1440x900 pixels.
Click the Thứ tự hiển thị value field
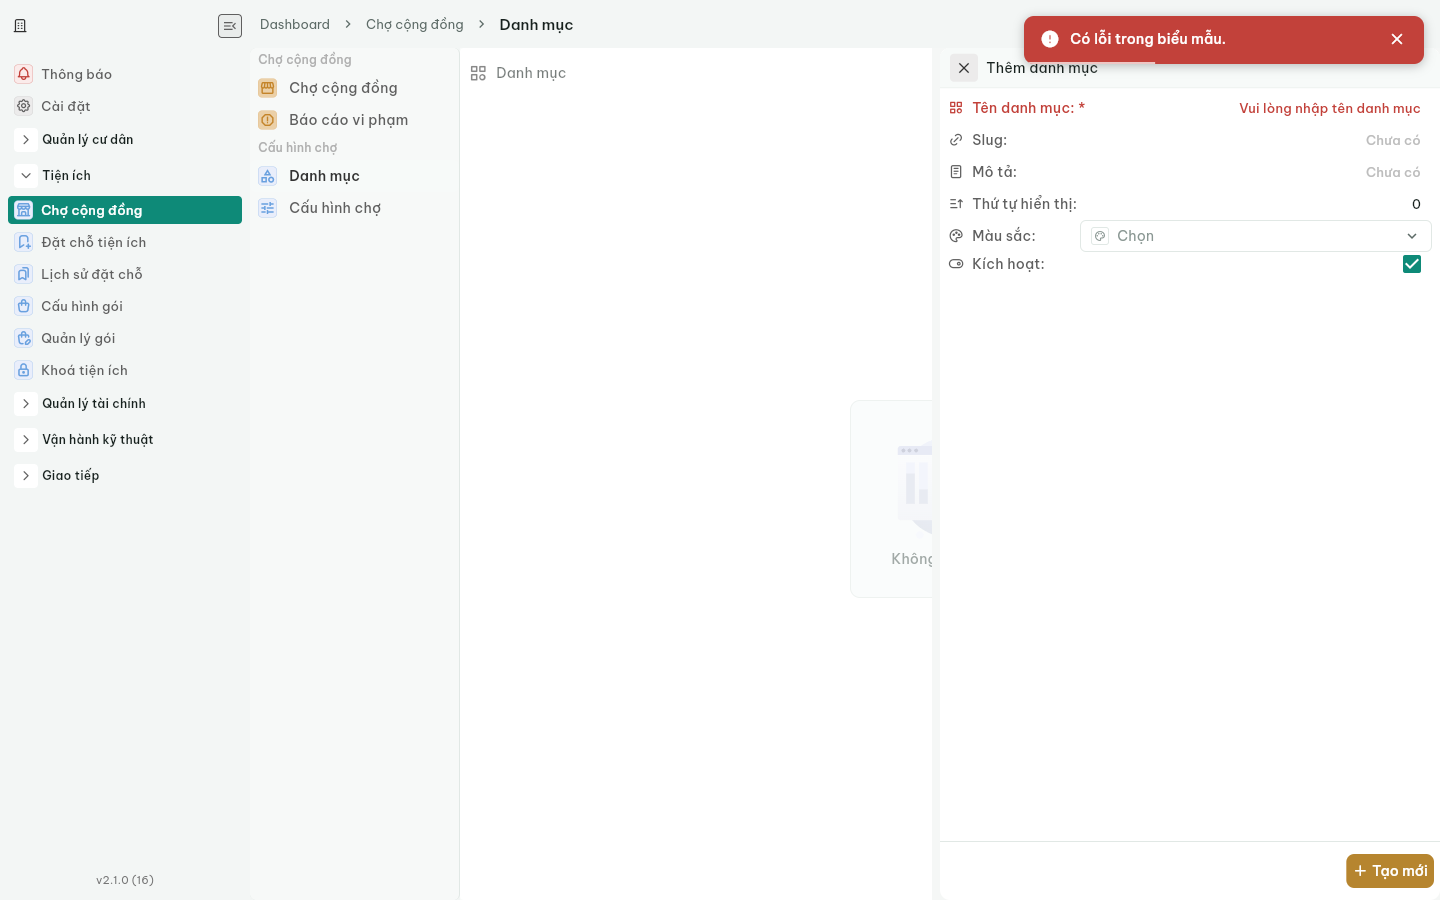click(x=1255, y=204)
